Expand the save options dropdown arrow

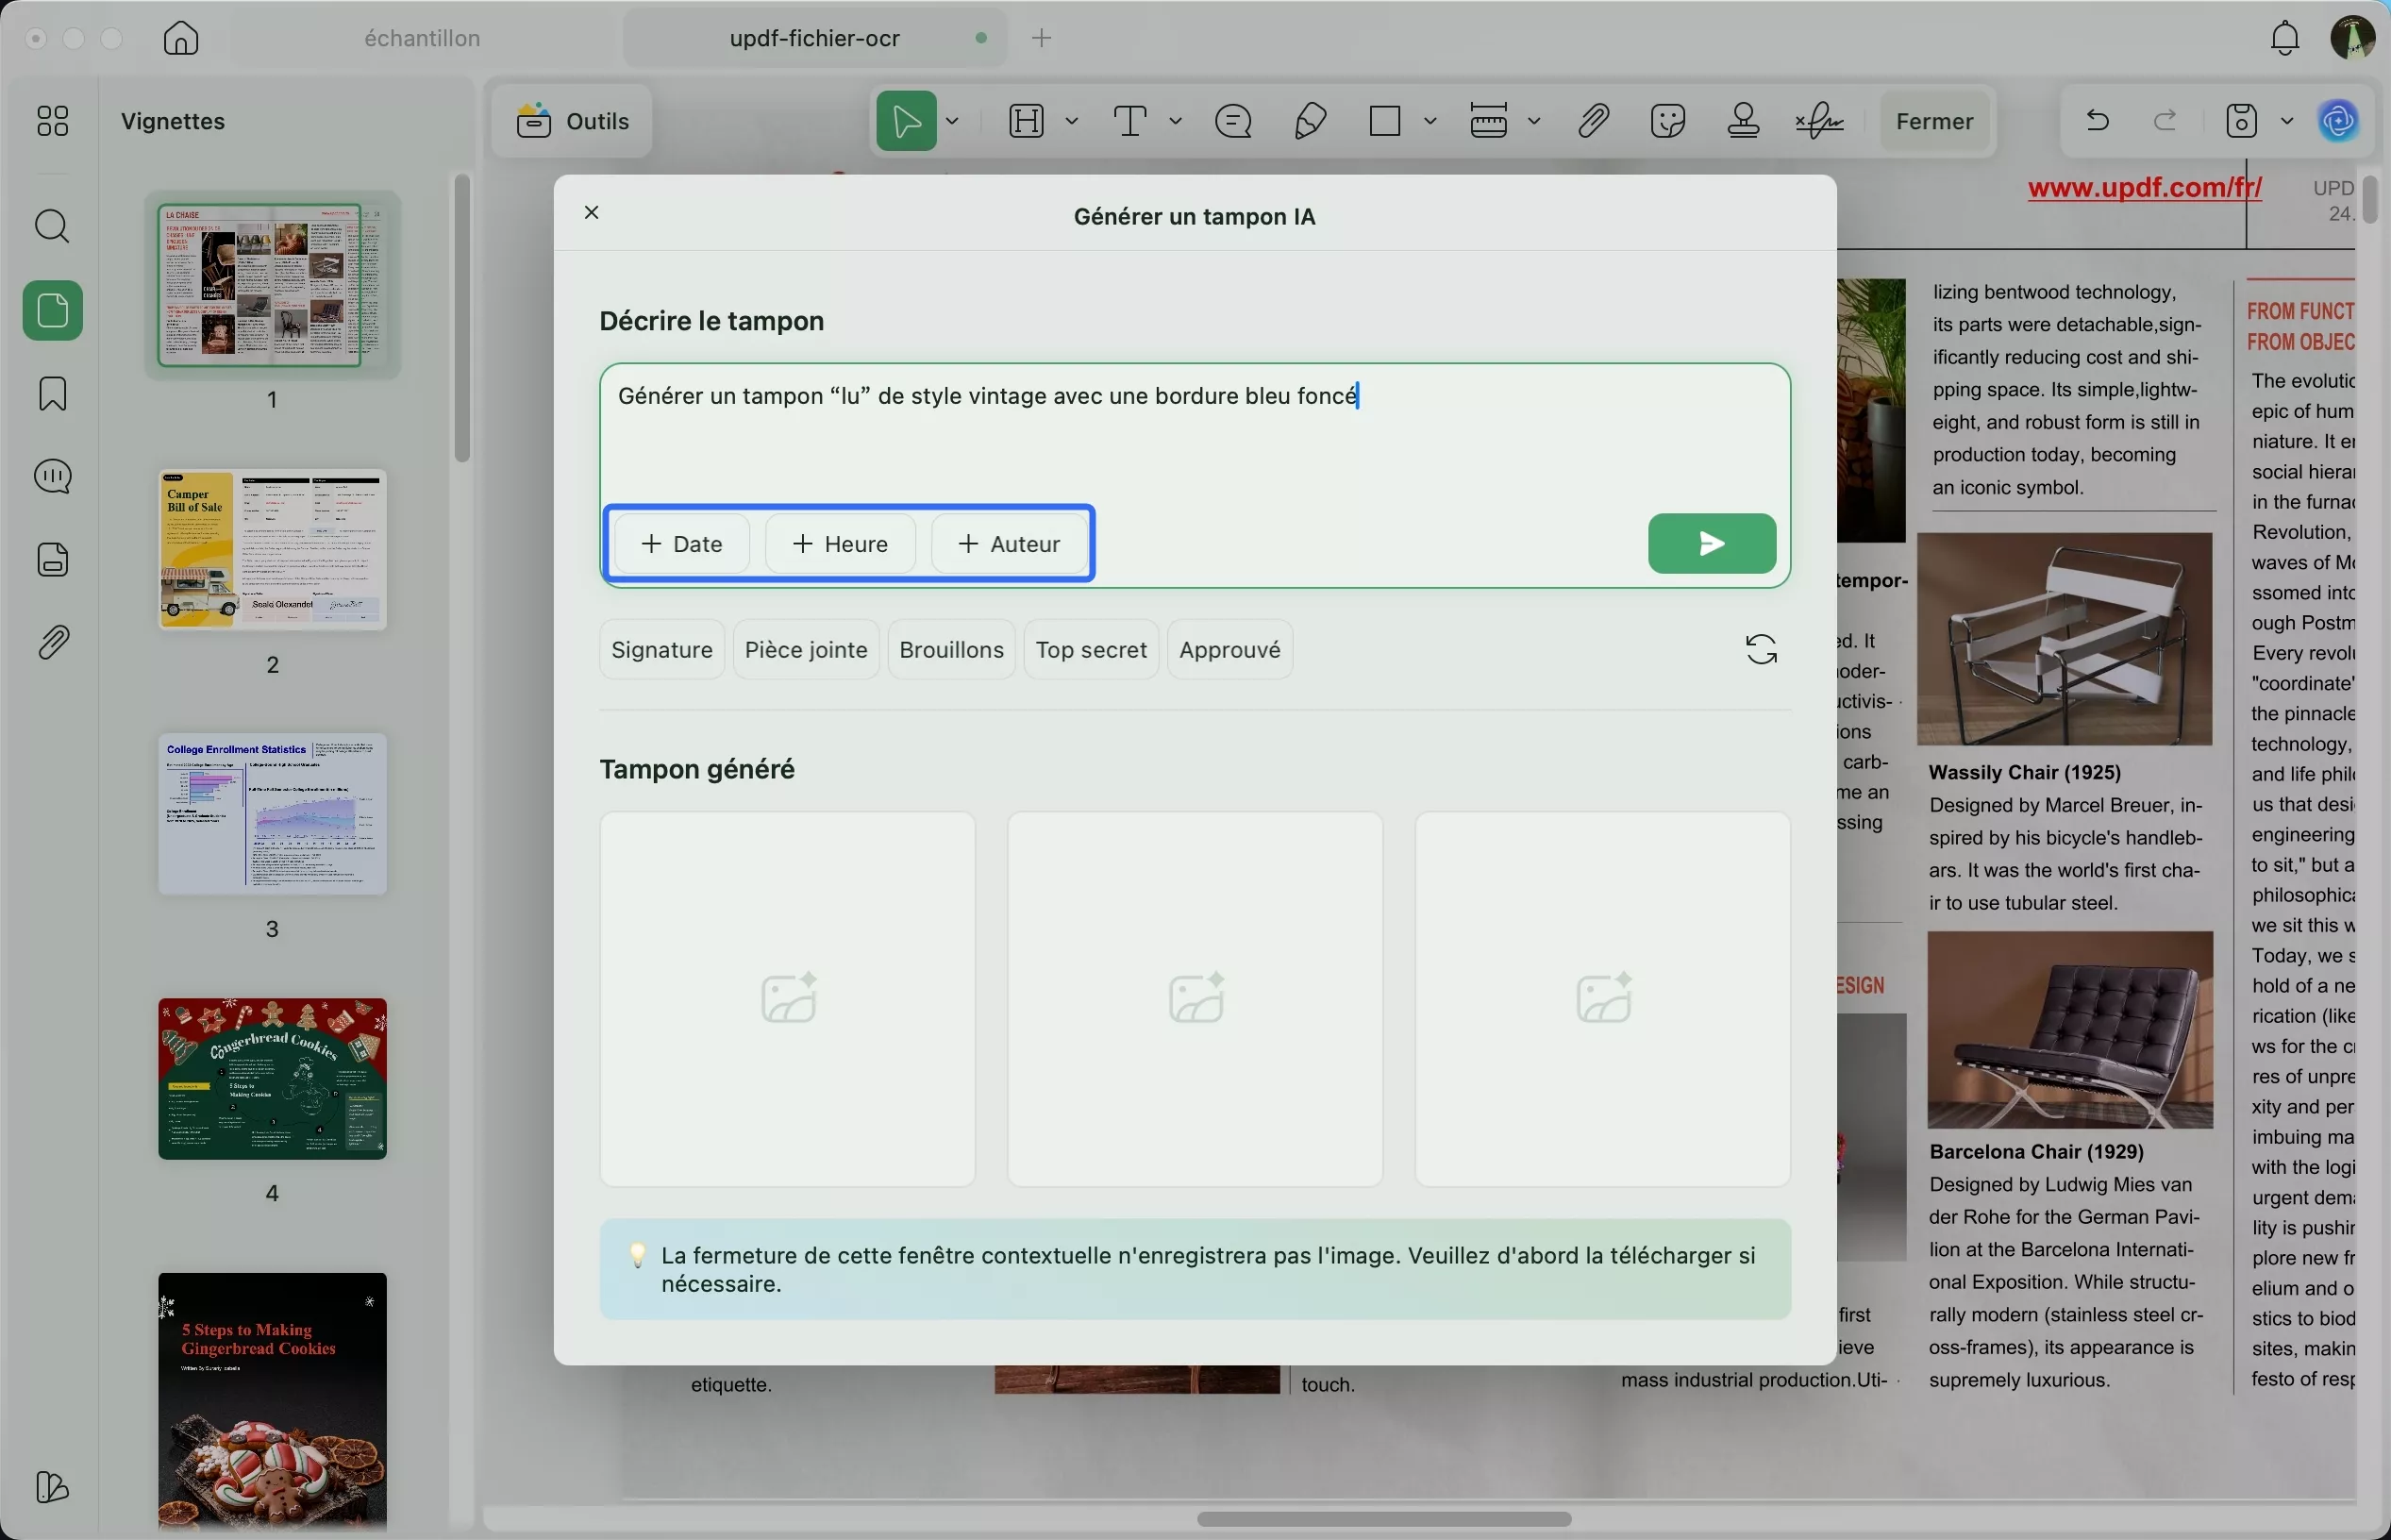(2286, 122)
